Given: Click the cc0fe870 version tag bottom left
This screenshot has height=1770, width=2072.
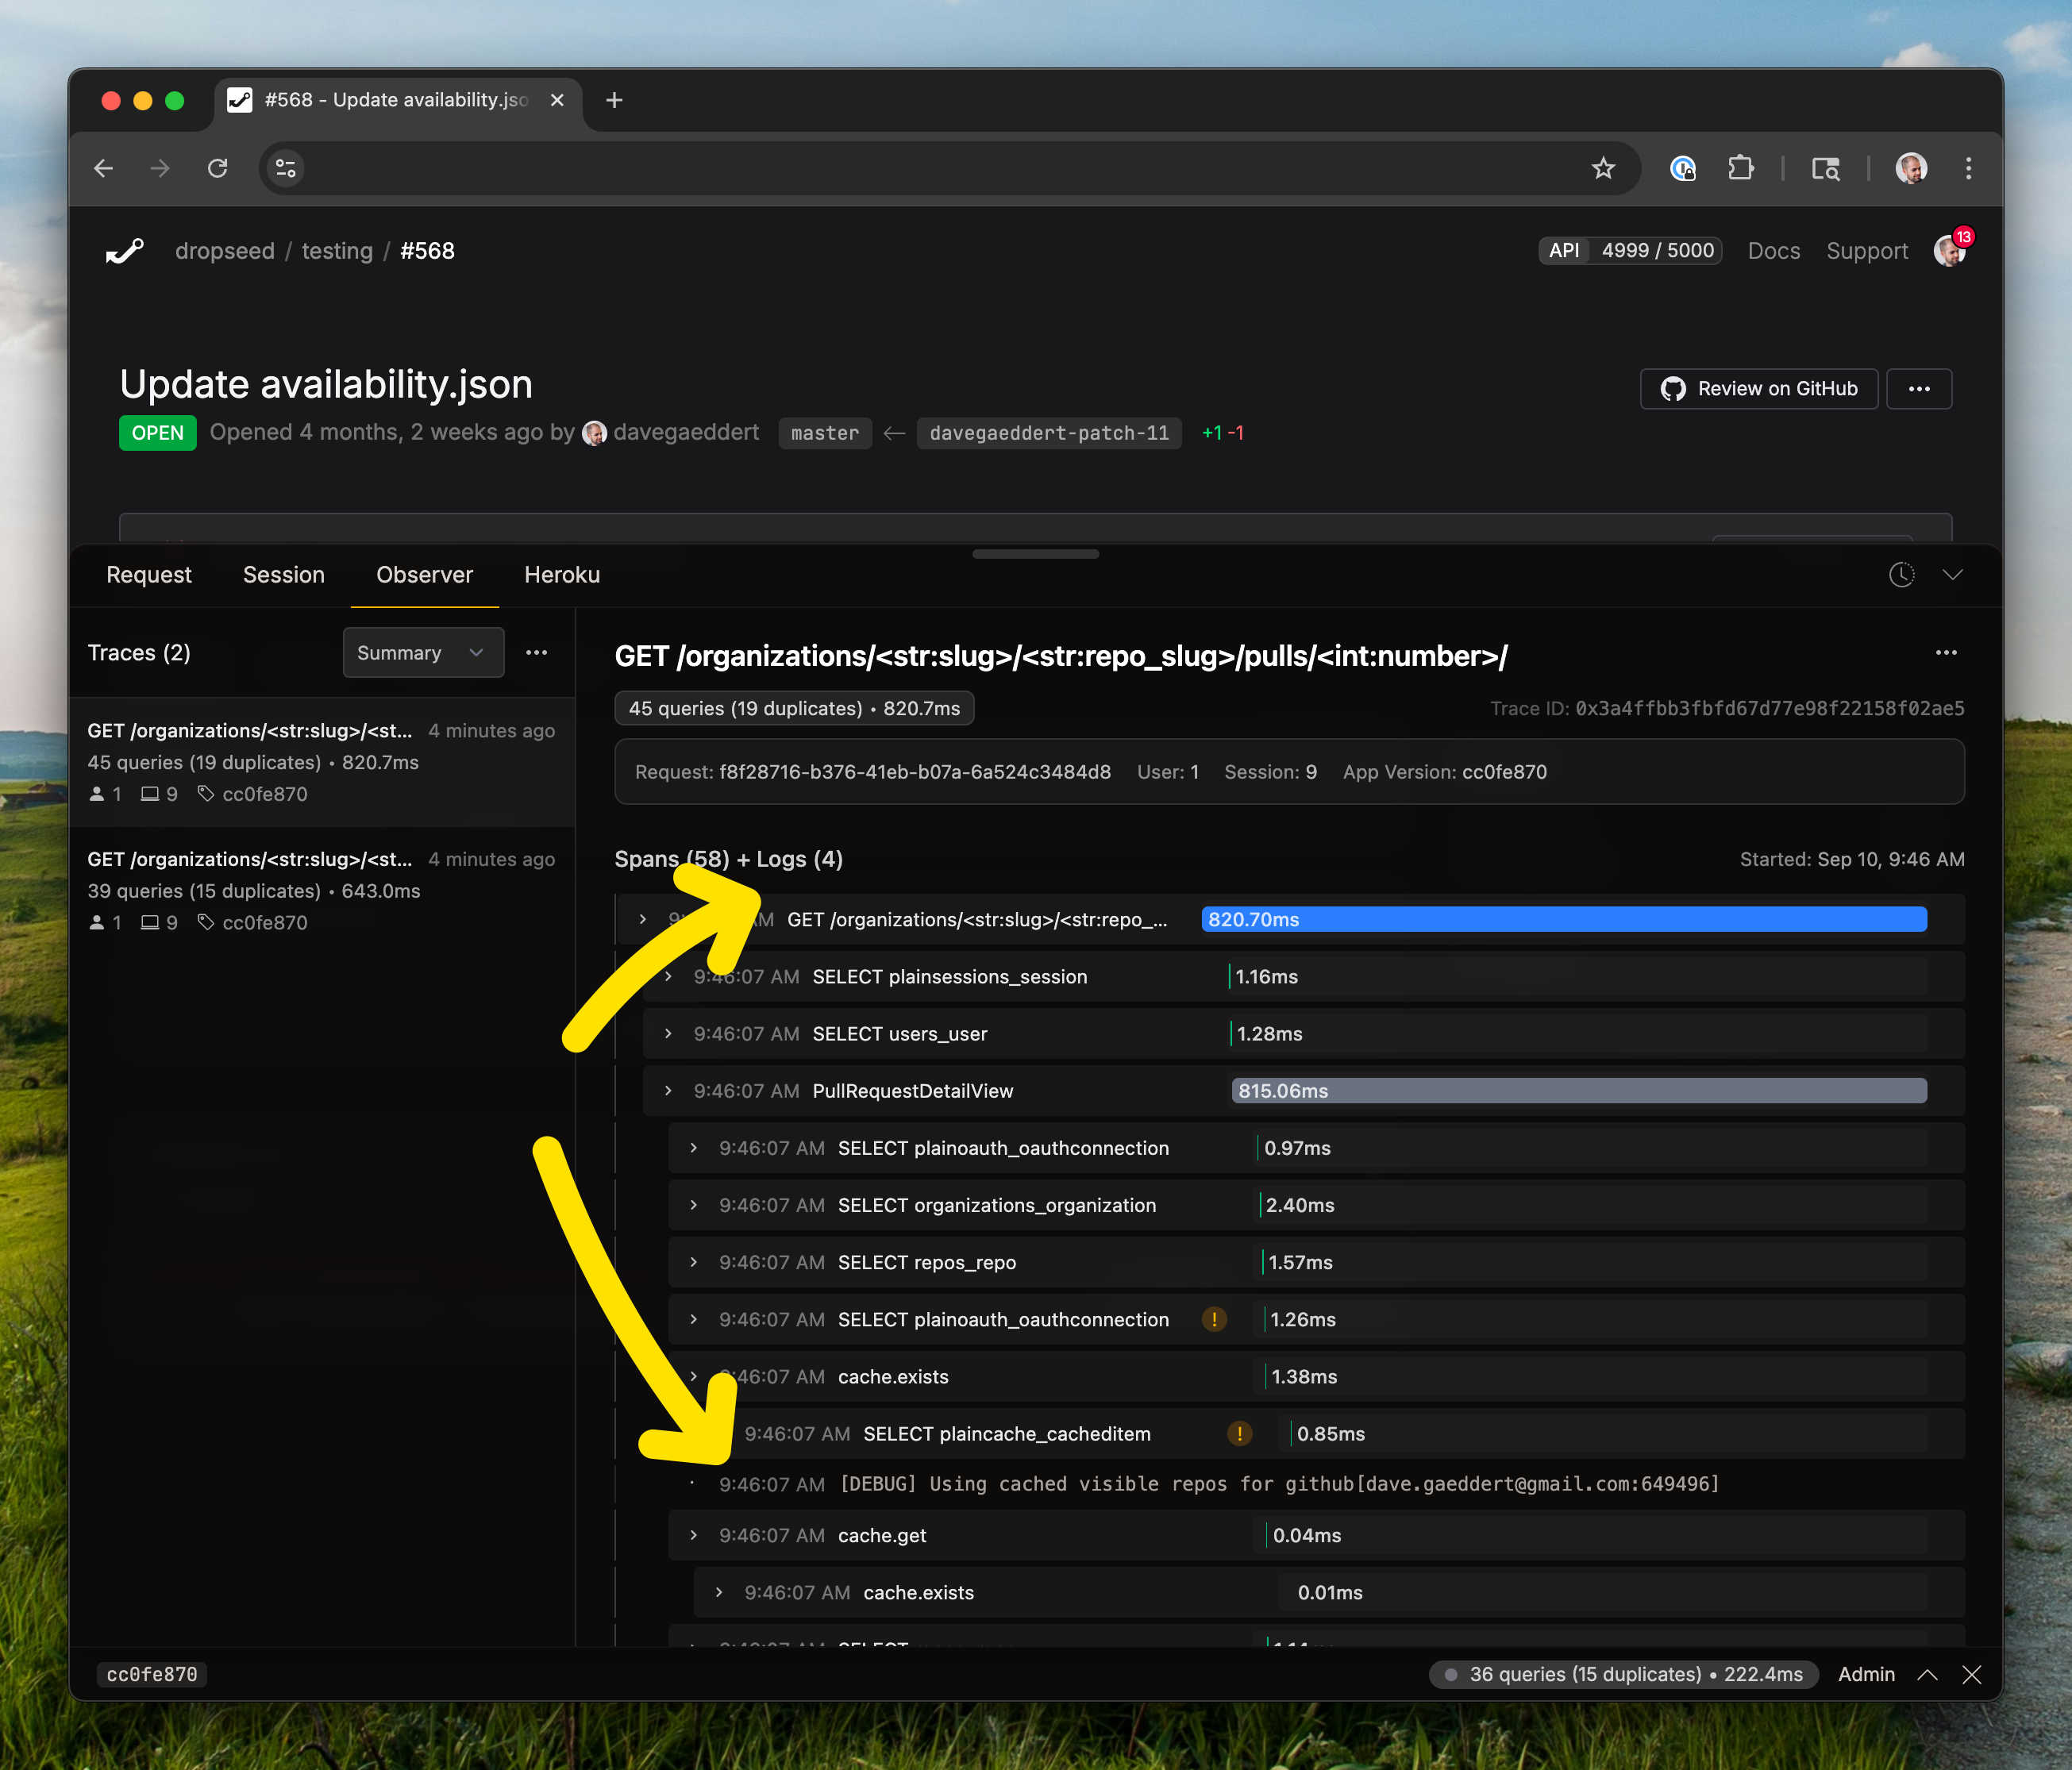Looking at the screenshot, I should click(152, 1674).
